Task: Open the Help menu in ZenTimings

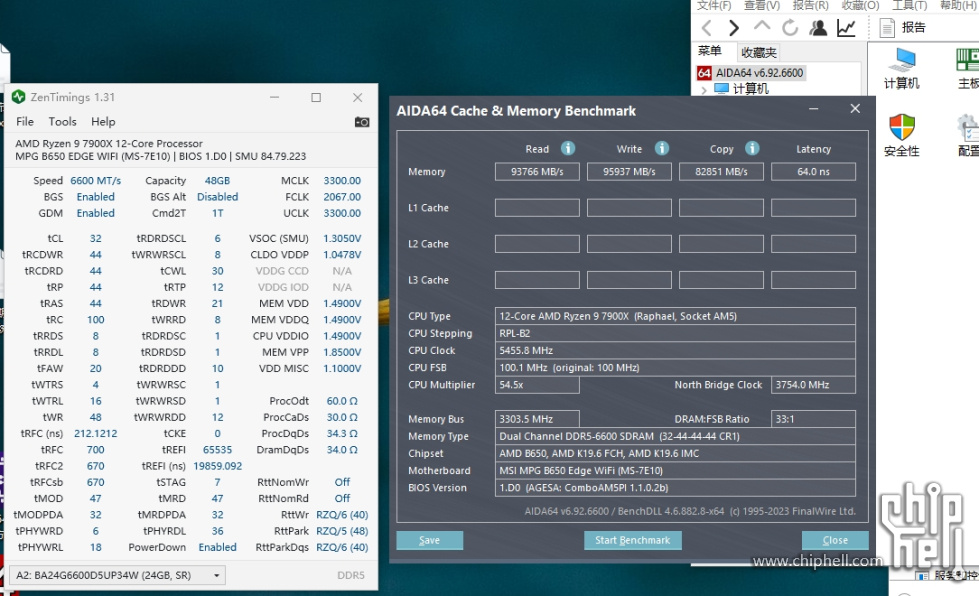Action: click(103, 122)
